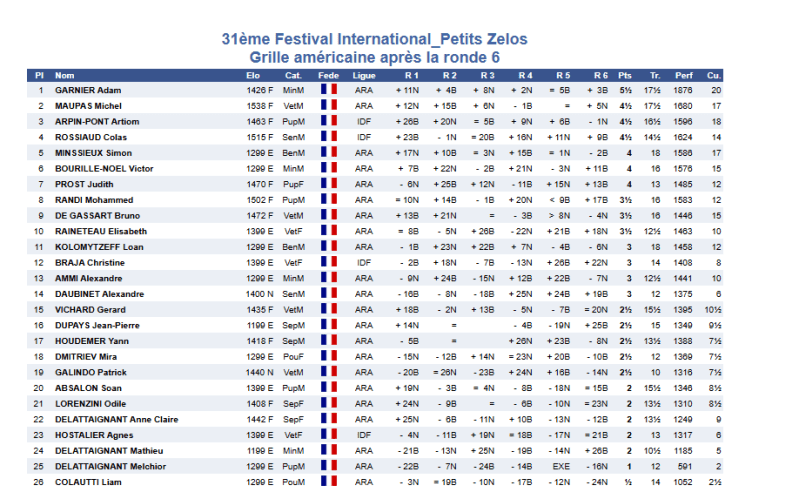Screen dimensions: 799x499
Task: Click the flag beside DMITRIEV Mira
Action: click(328, 356)
